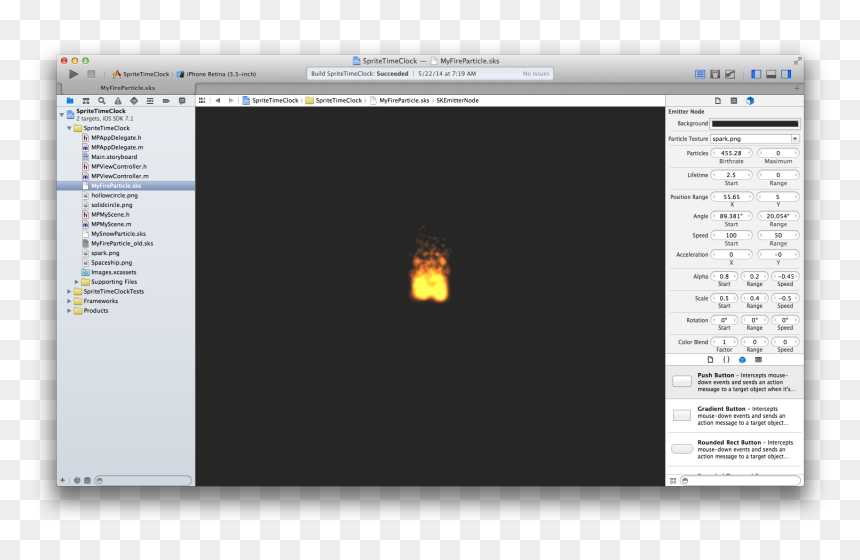The image size is (860, 560).
Task: Open Main.storyboard in the navigator
Action: click(x=114, y=157)
